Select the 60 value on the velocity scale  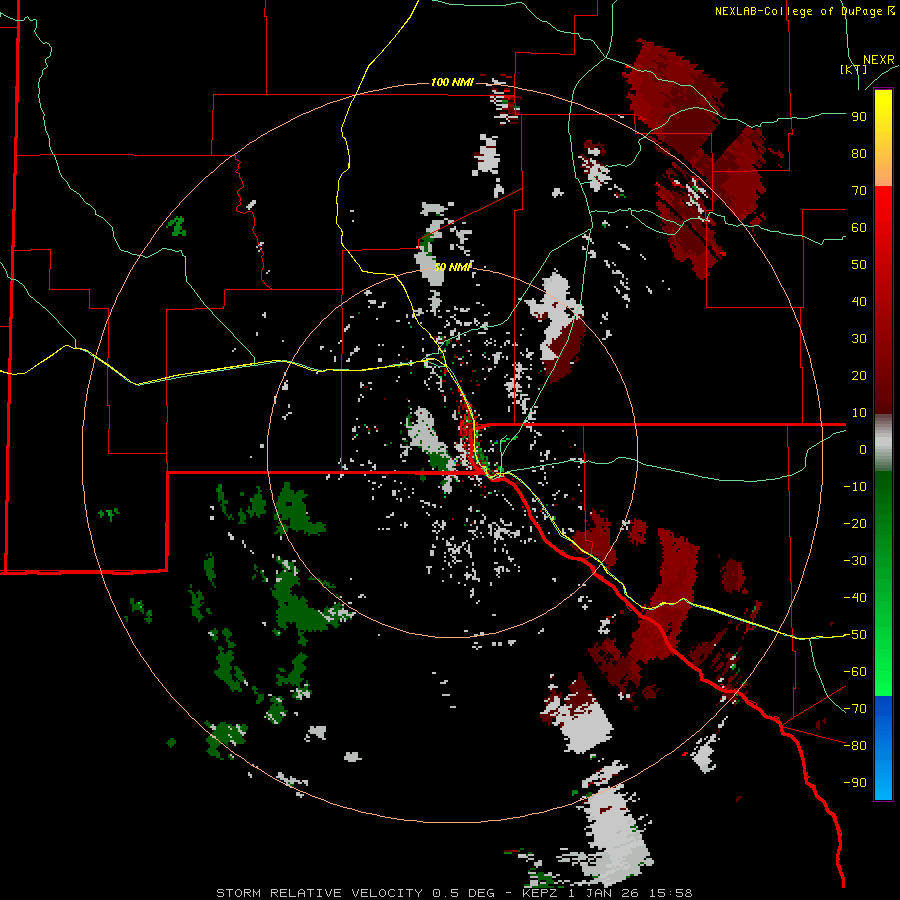coord(859,228)
